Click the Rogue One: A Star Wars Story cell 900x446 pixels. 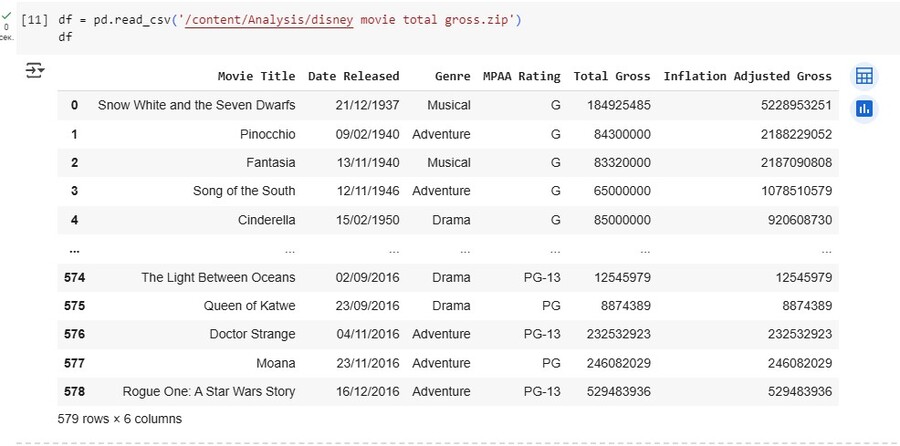(x=209, y=392)
